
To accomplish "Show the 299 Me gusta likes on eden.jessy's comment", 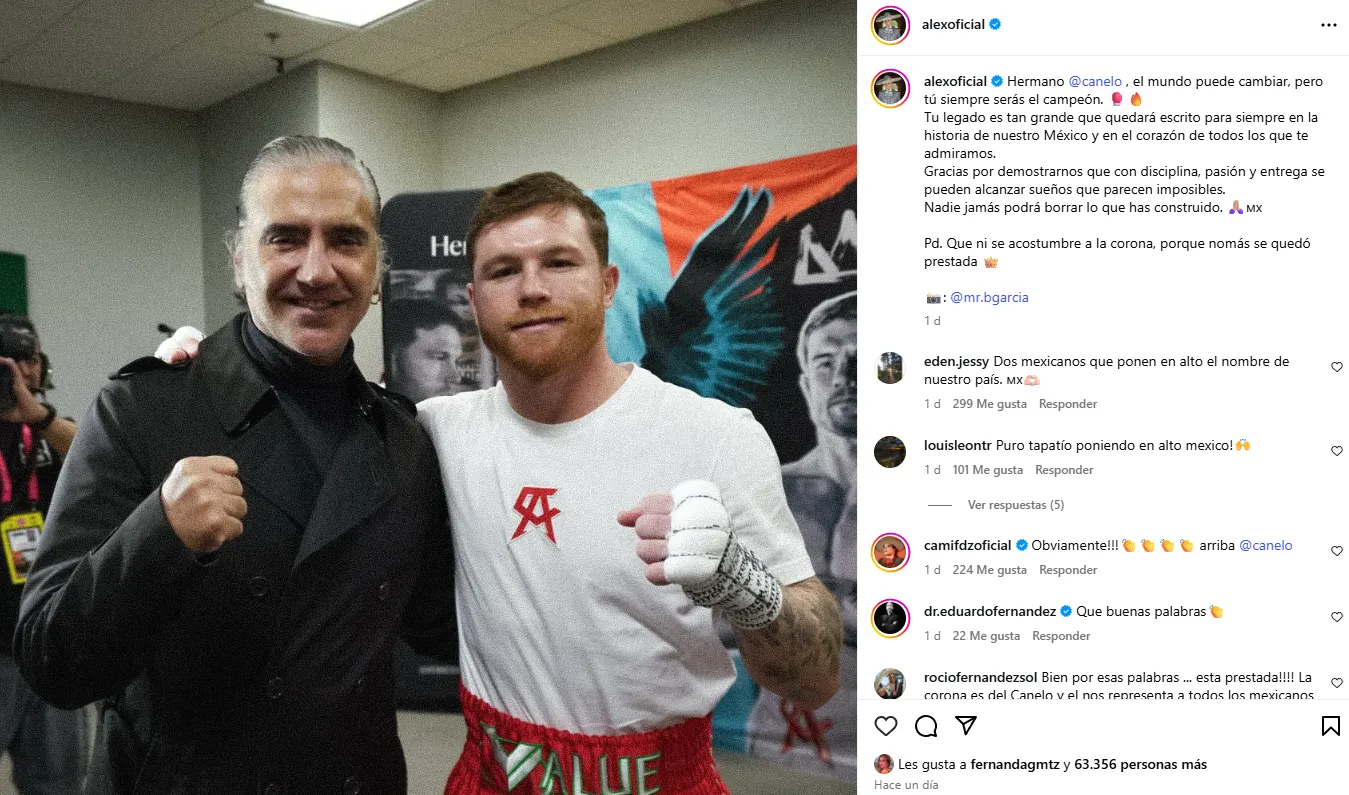I will click(x=988, y=404).
